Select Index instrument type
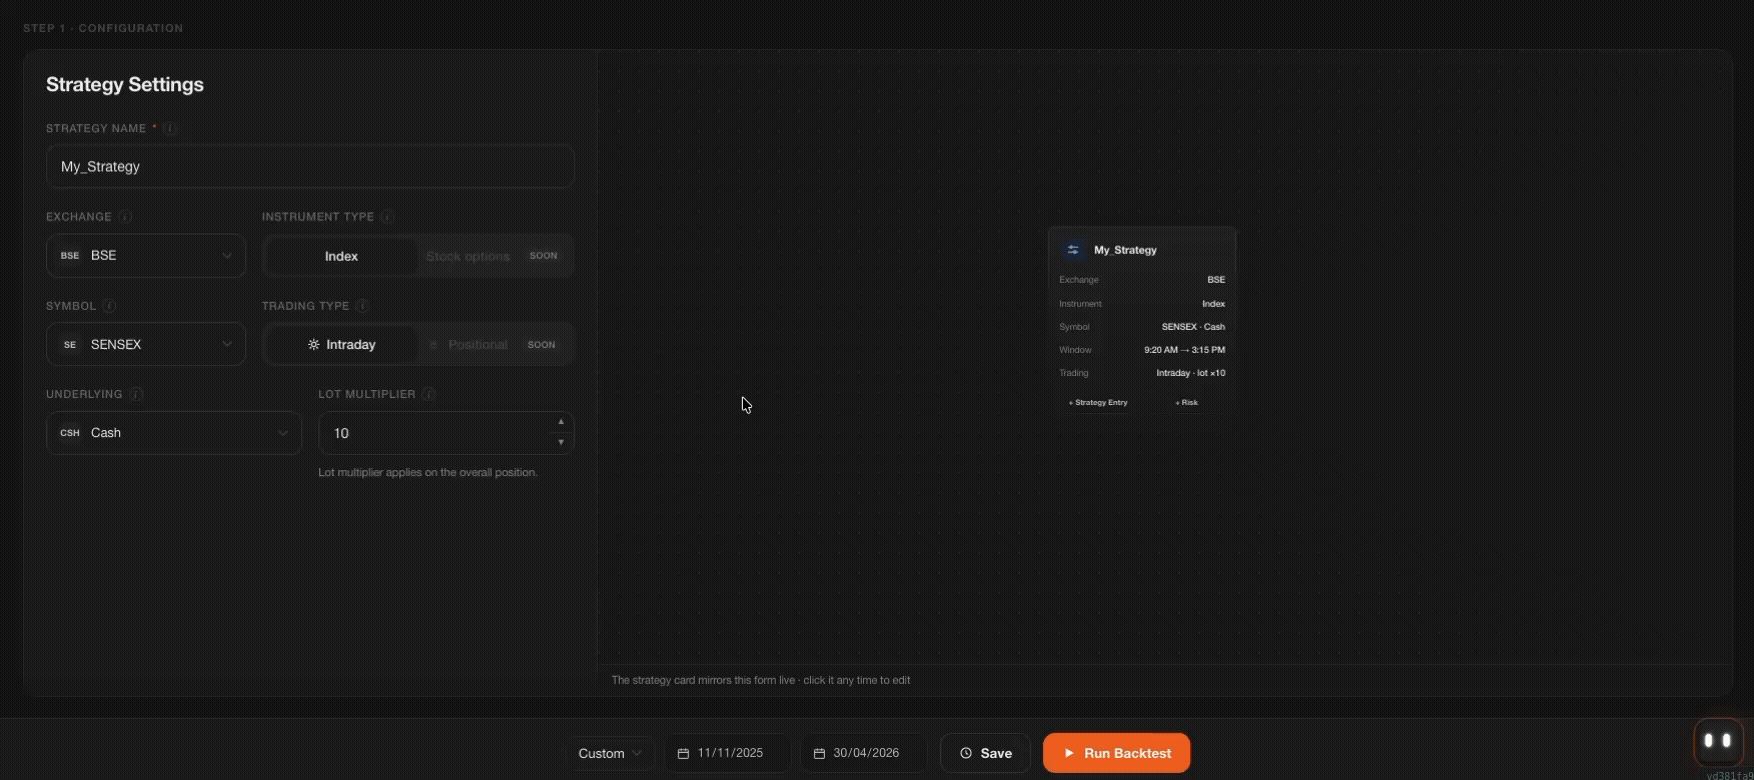Viewport: 1754px width, 780px height. click(x=341, y=256)
